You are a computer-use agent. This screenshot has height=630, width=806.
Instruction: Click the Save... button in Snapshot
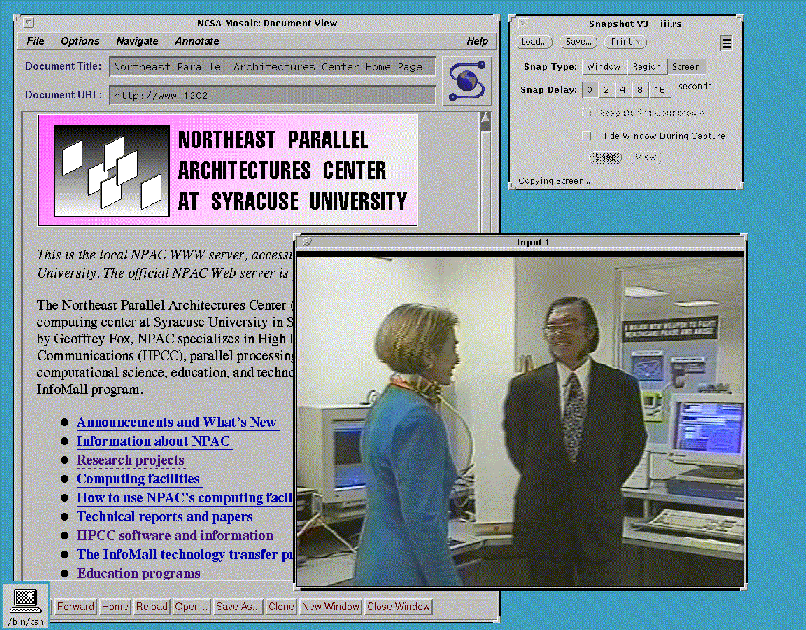click(578, 42)
